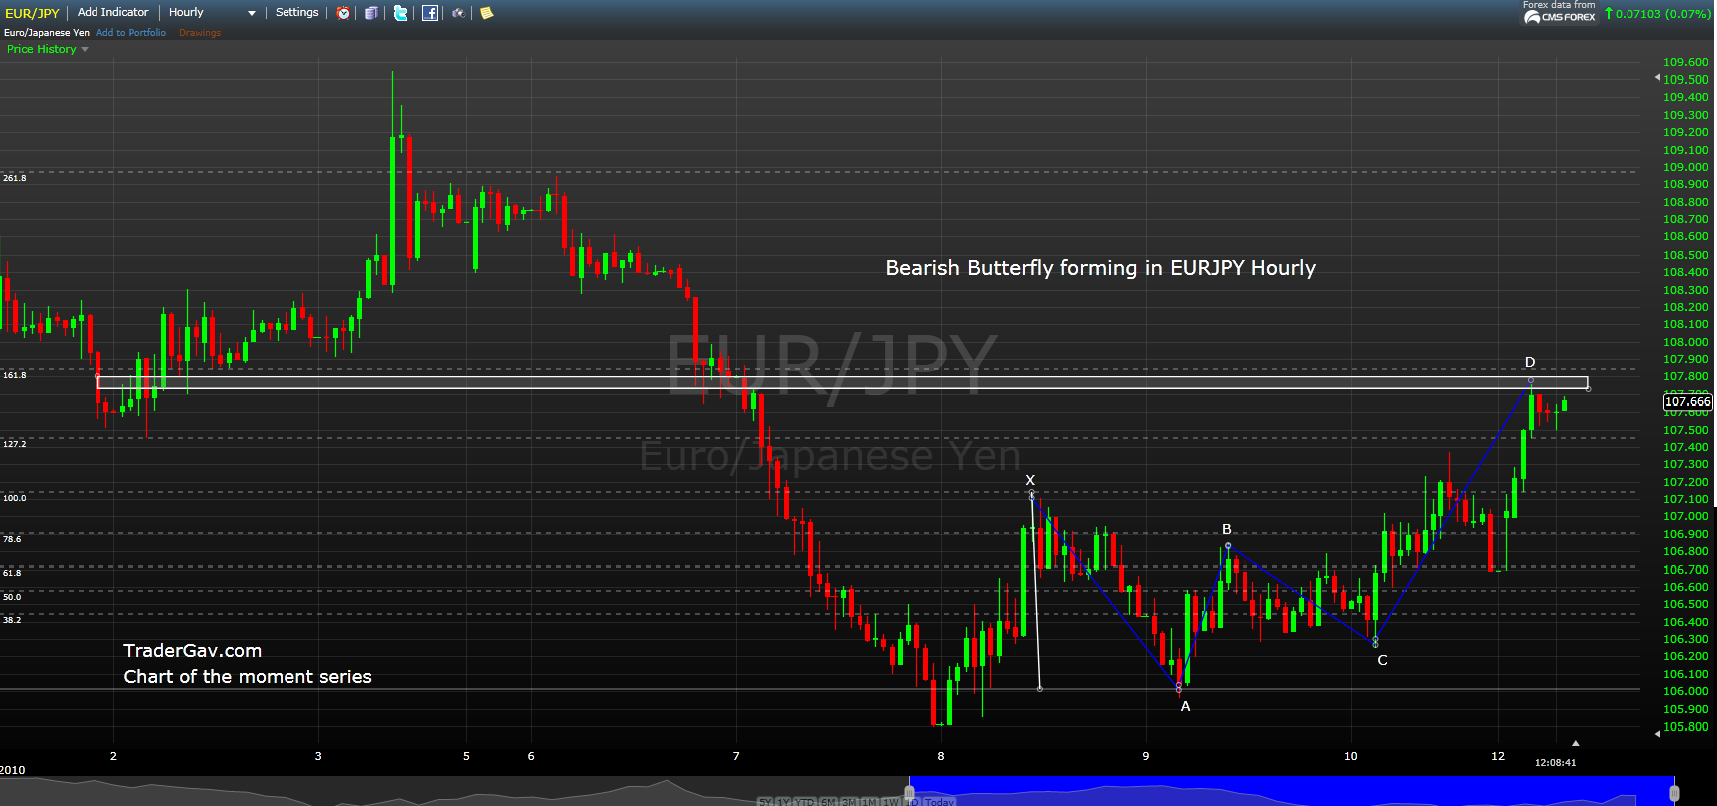Image resolution: width=1717 pixels, height=806 pixels.
Task: Open the Settings menu
Action: [297, 12]
